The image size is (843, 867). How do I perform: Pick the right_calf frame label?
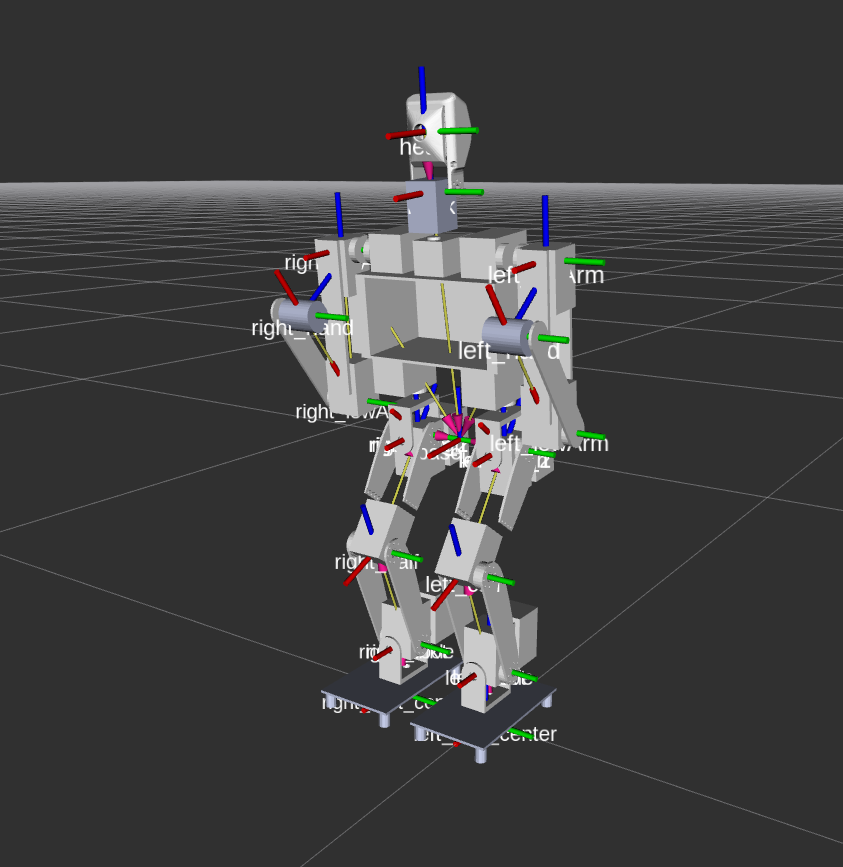(x=376, y=562)
